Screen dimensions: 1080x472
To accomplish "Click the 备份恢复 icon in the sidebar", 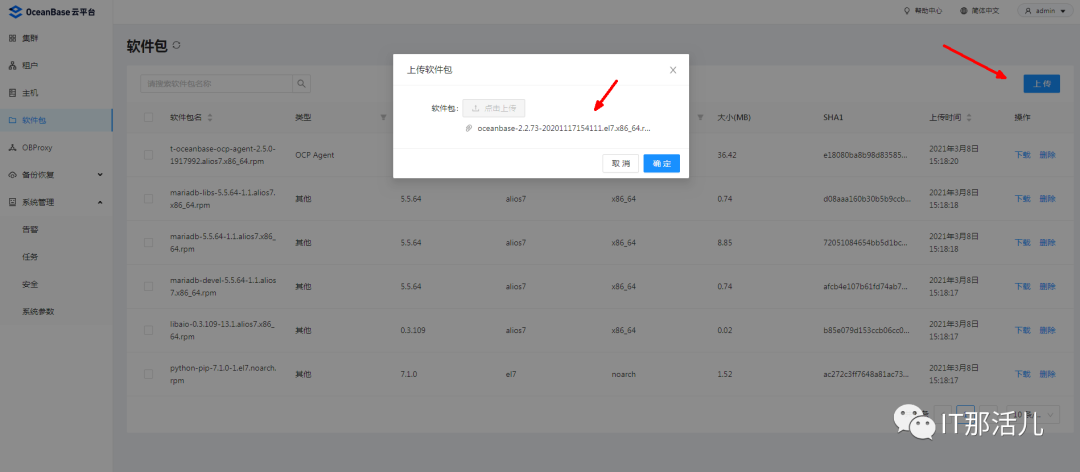I will pyautogui.click(x=12, y=174).
